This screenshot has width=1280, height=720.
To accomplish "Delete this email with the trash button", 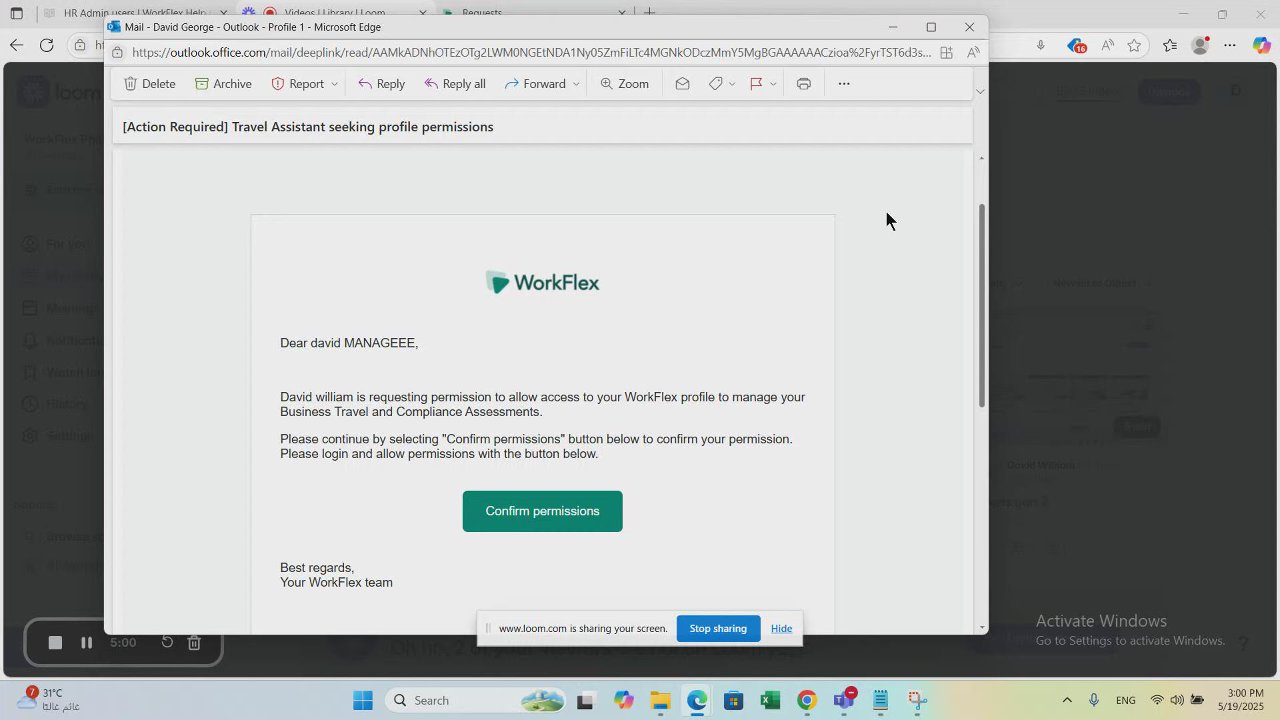I will (x=149, y=84).
